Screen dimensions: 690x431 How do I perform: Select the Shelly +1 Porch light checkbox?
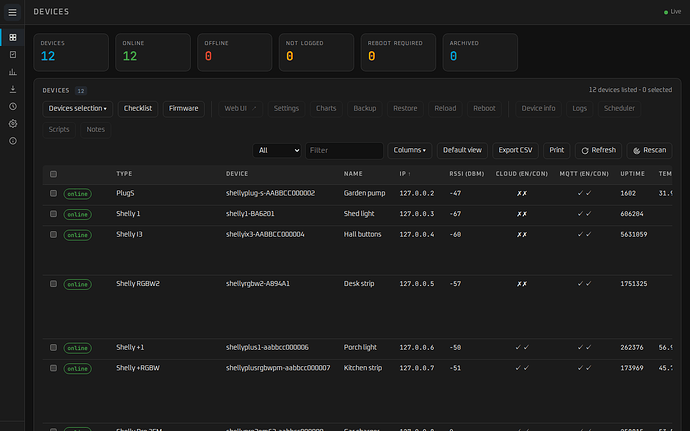point(53,348)
